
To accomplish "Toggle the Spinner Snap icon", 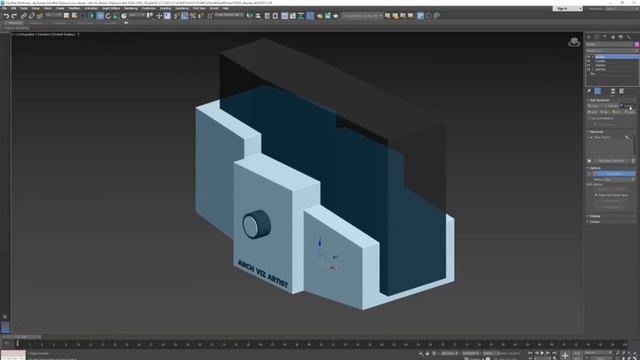I will point(201,16).
